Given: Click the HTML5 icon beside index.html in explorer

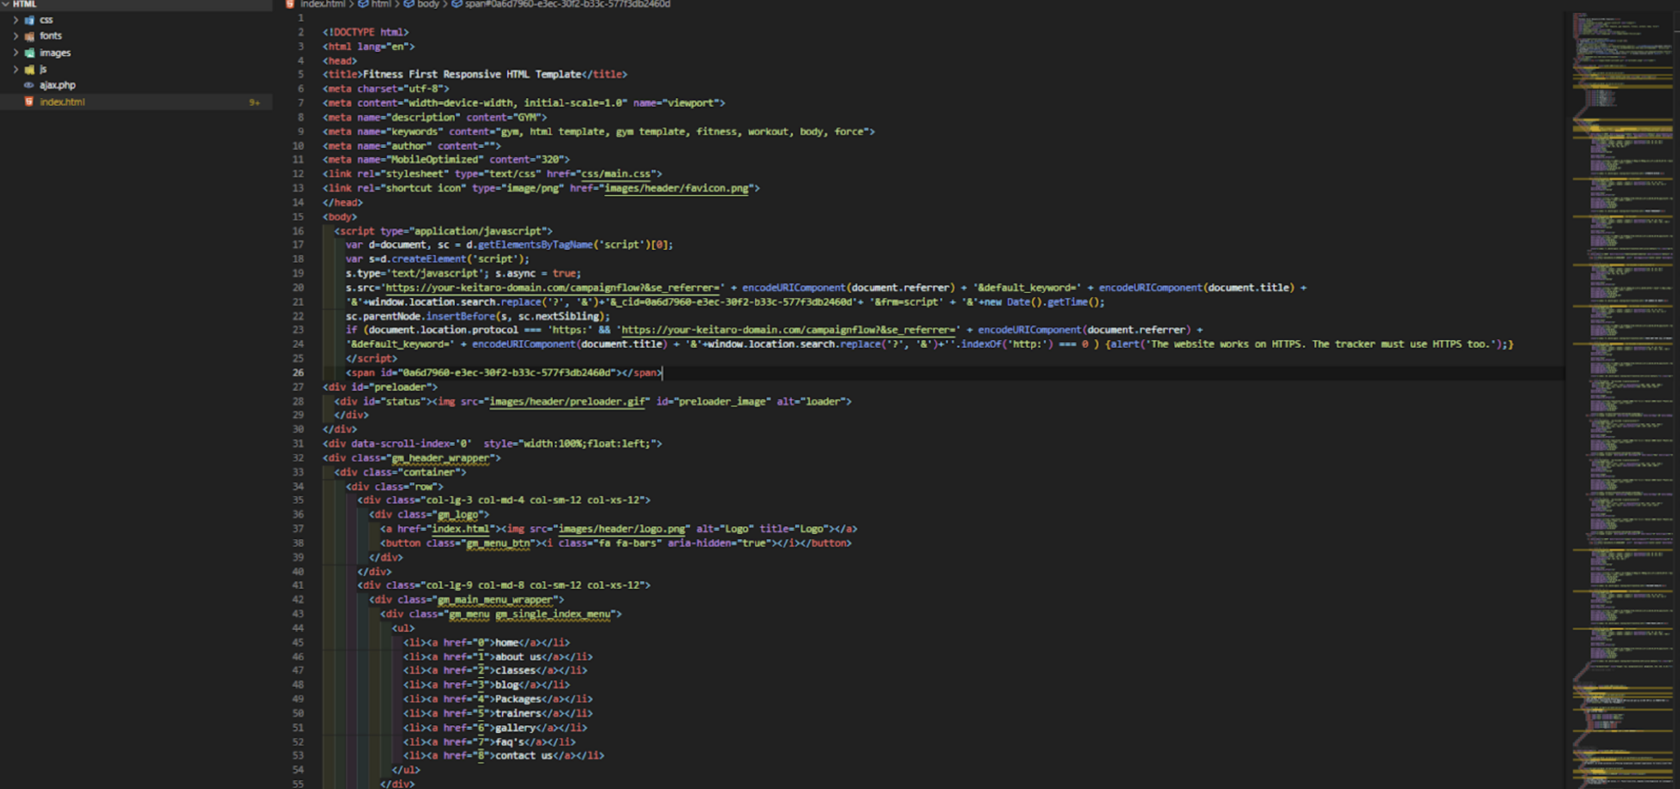Looking at the screenshot, I should (x=29, y=102).
